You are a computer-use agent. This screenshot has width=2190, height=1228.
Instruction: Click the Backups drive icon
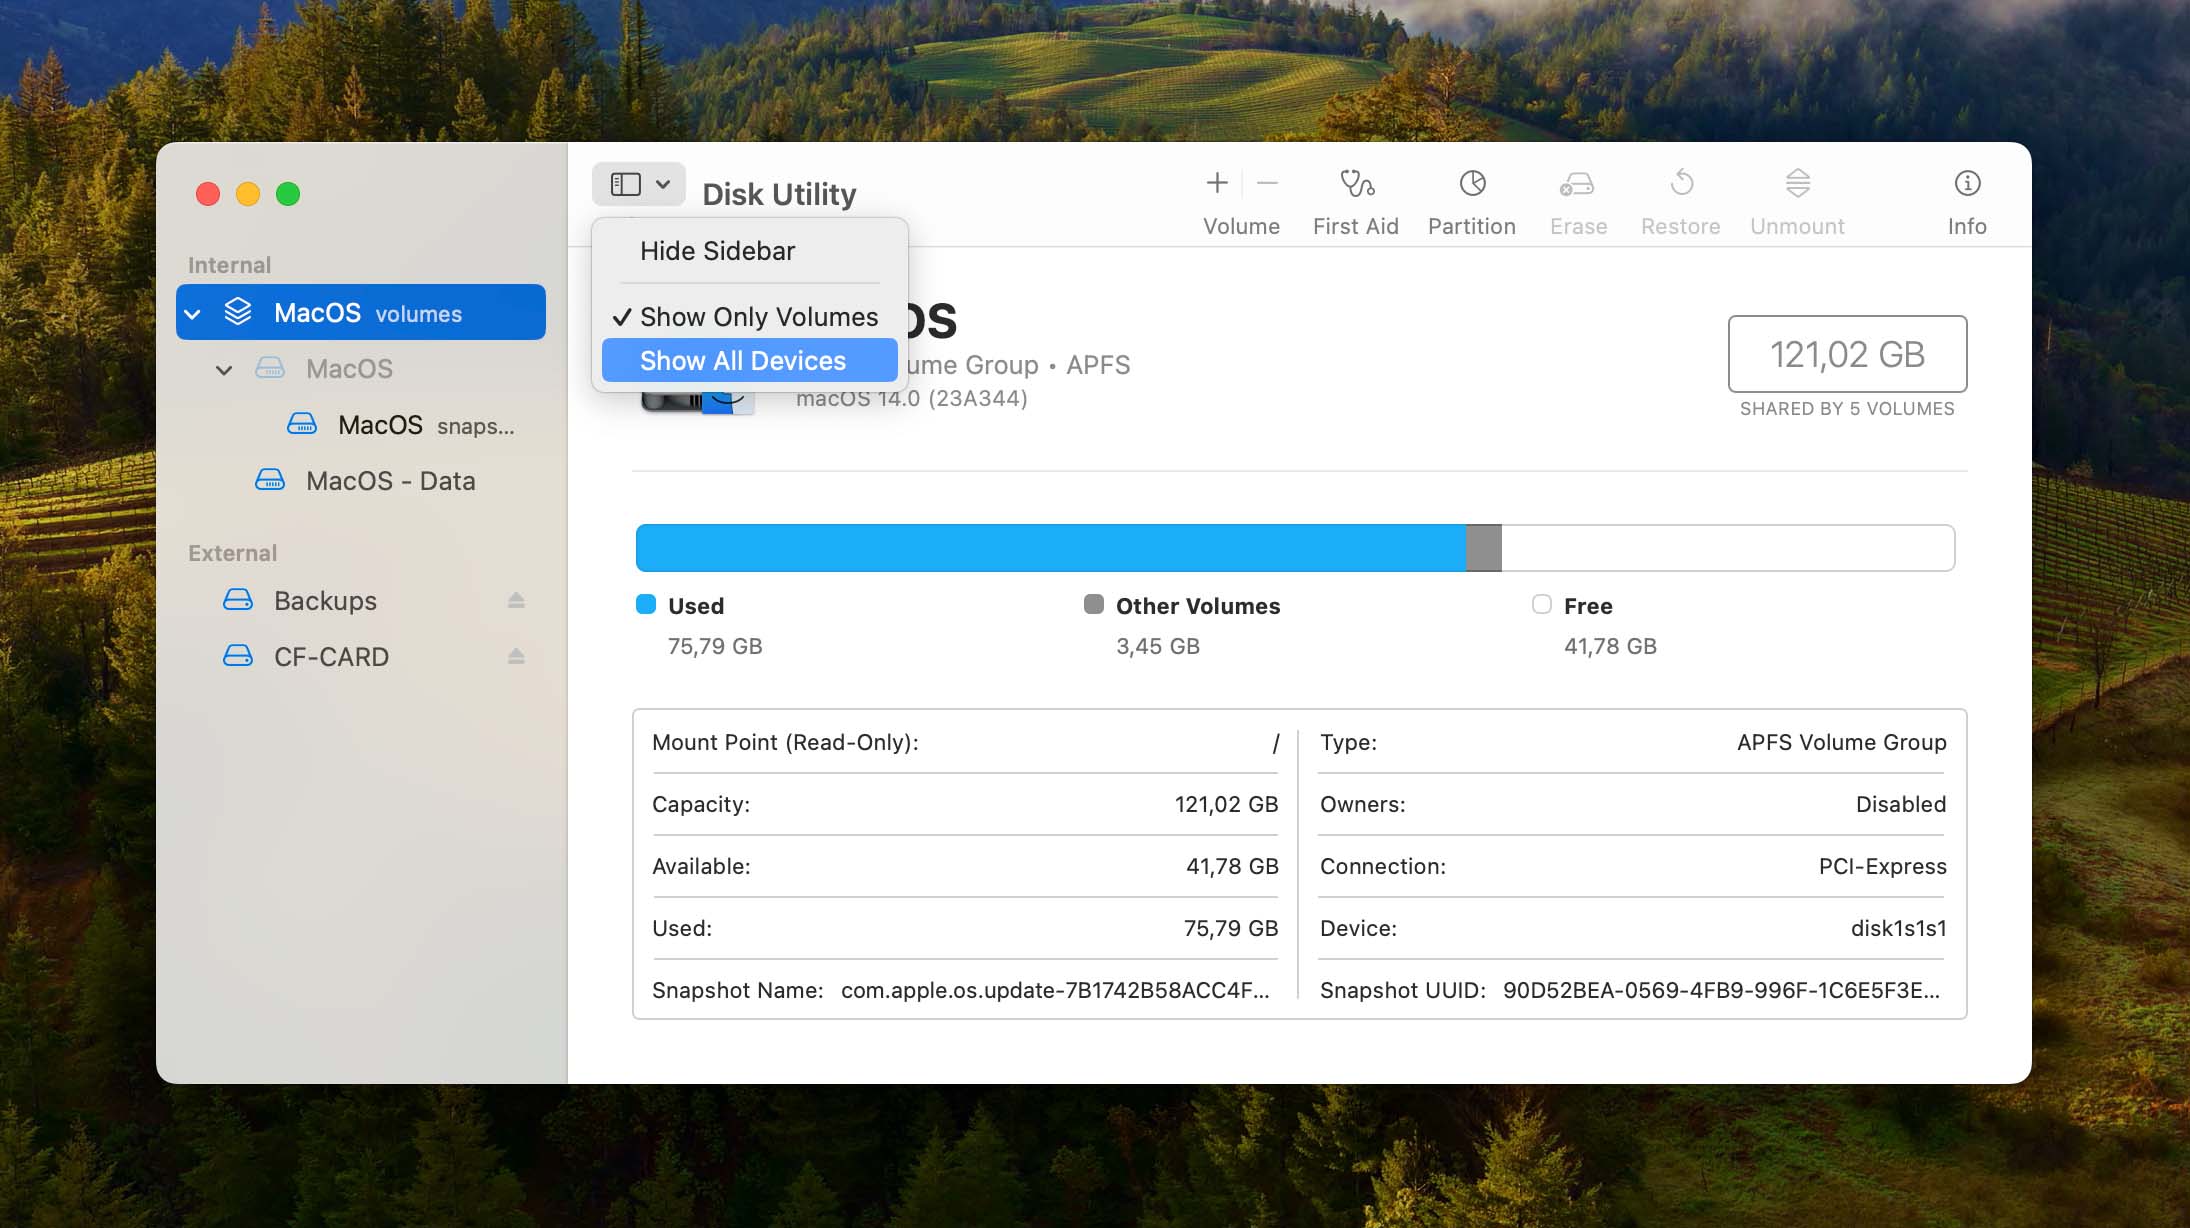238,600
